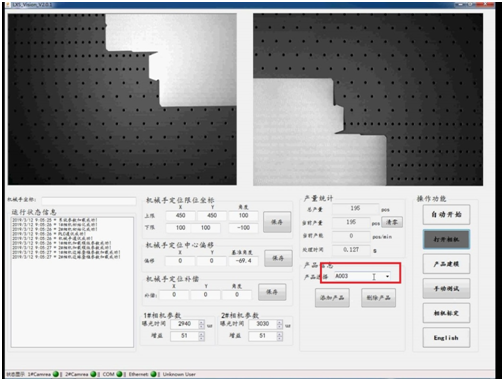The height and width of the screenshot is (381, 504).
Task: Switch interface language with English button
Action: click(x=446, y=338)
